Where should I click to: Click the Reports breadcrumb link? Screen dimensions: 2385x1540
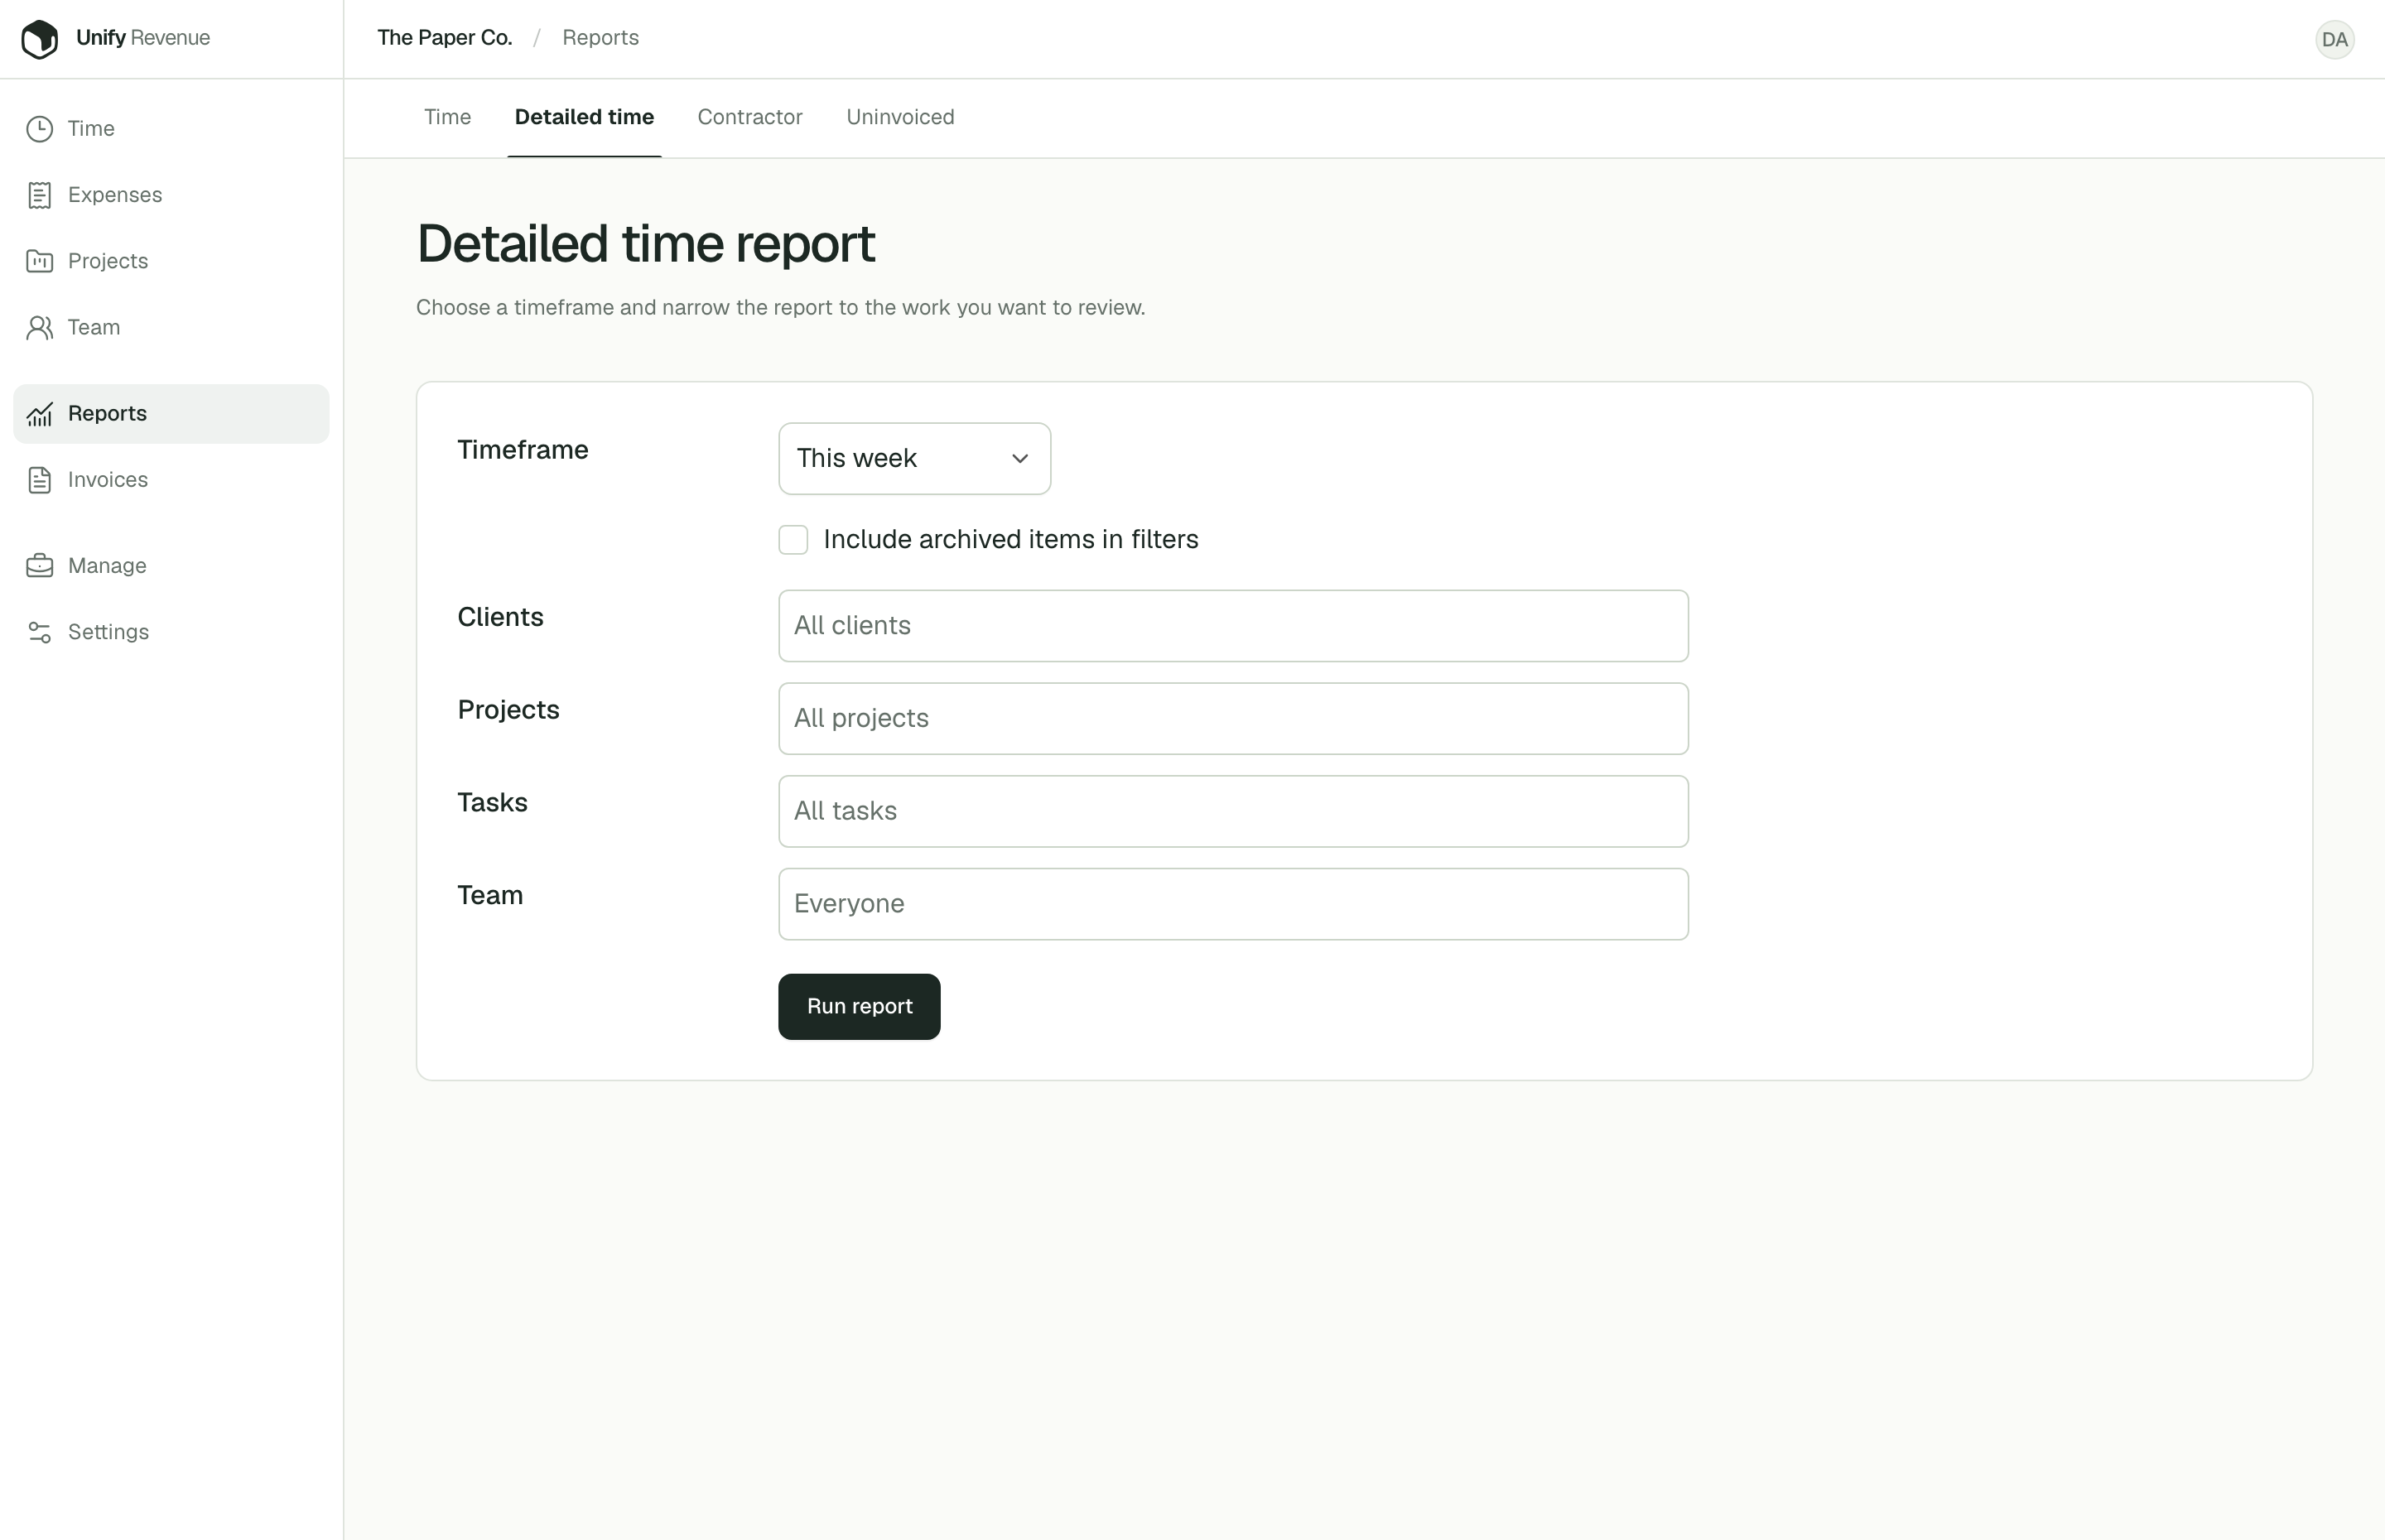pos(600,38)
